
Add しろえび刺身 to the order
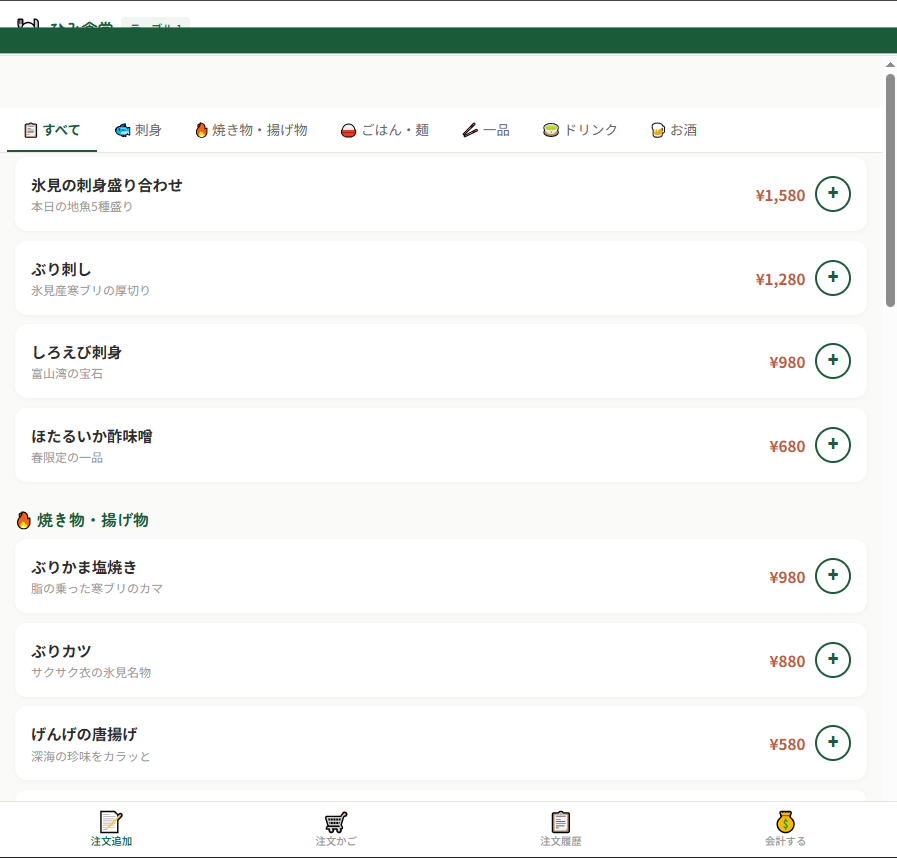(x=832, y=361)
